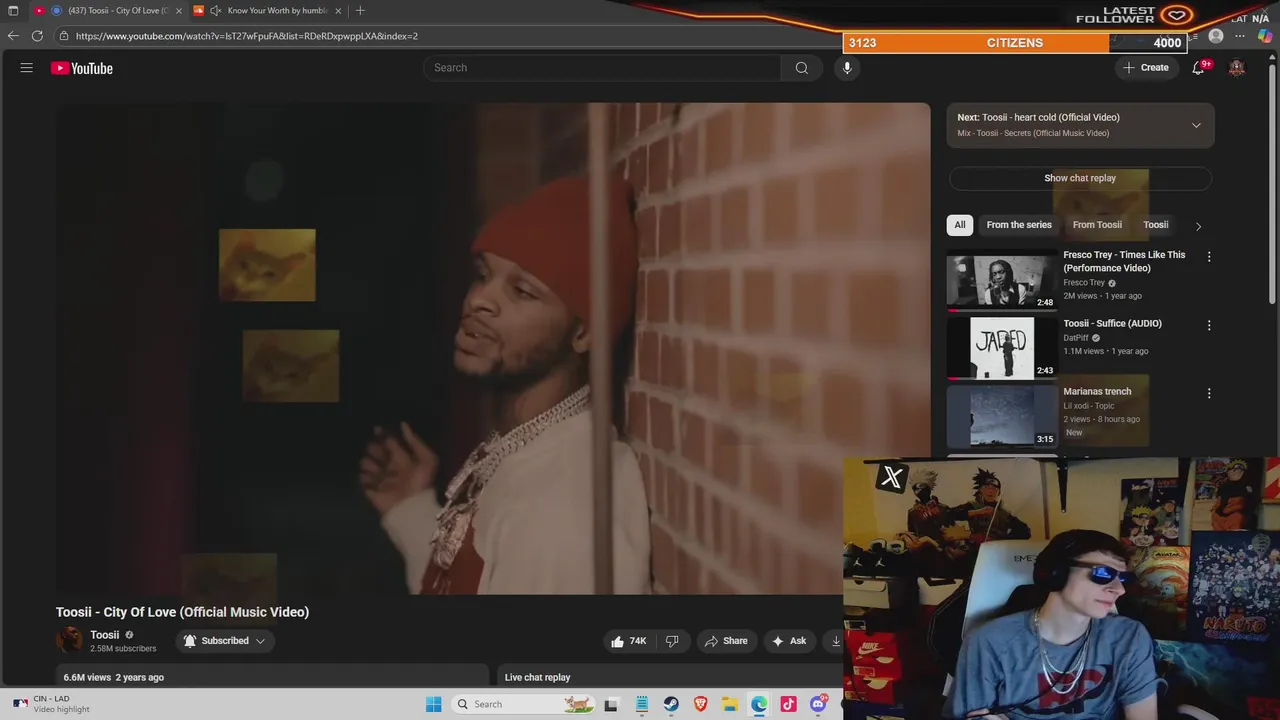Viewport: 1280px width, 720px height.
Task: Click the main video player
Action: [493, 348]
